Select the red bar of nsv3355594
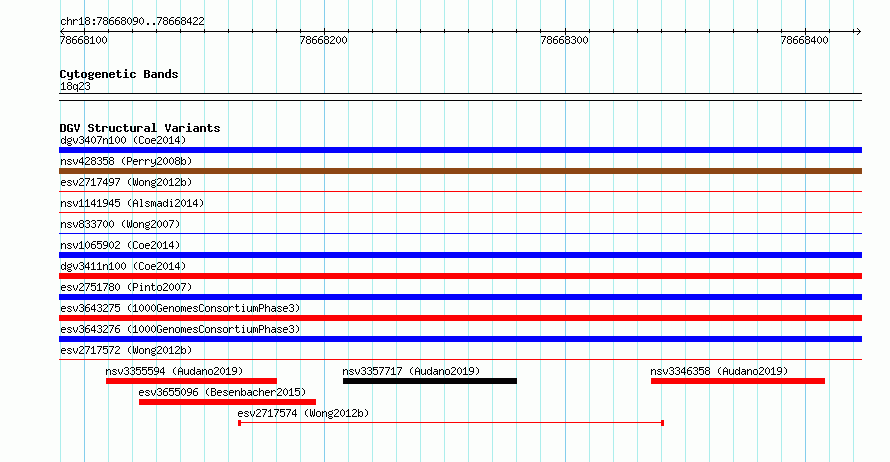The image size is (890, 462). 191,381
